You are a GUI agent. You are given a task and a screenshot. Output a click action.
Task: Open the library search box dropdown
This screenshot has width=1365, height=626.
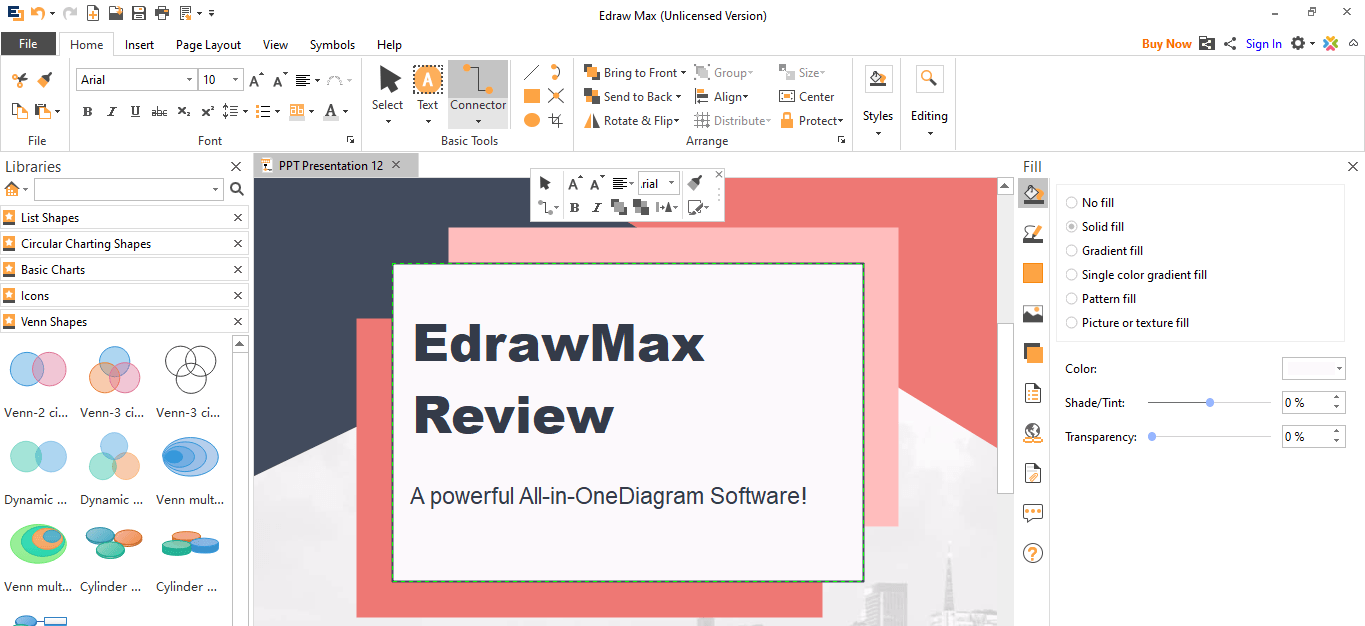[x=216, y=189]
